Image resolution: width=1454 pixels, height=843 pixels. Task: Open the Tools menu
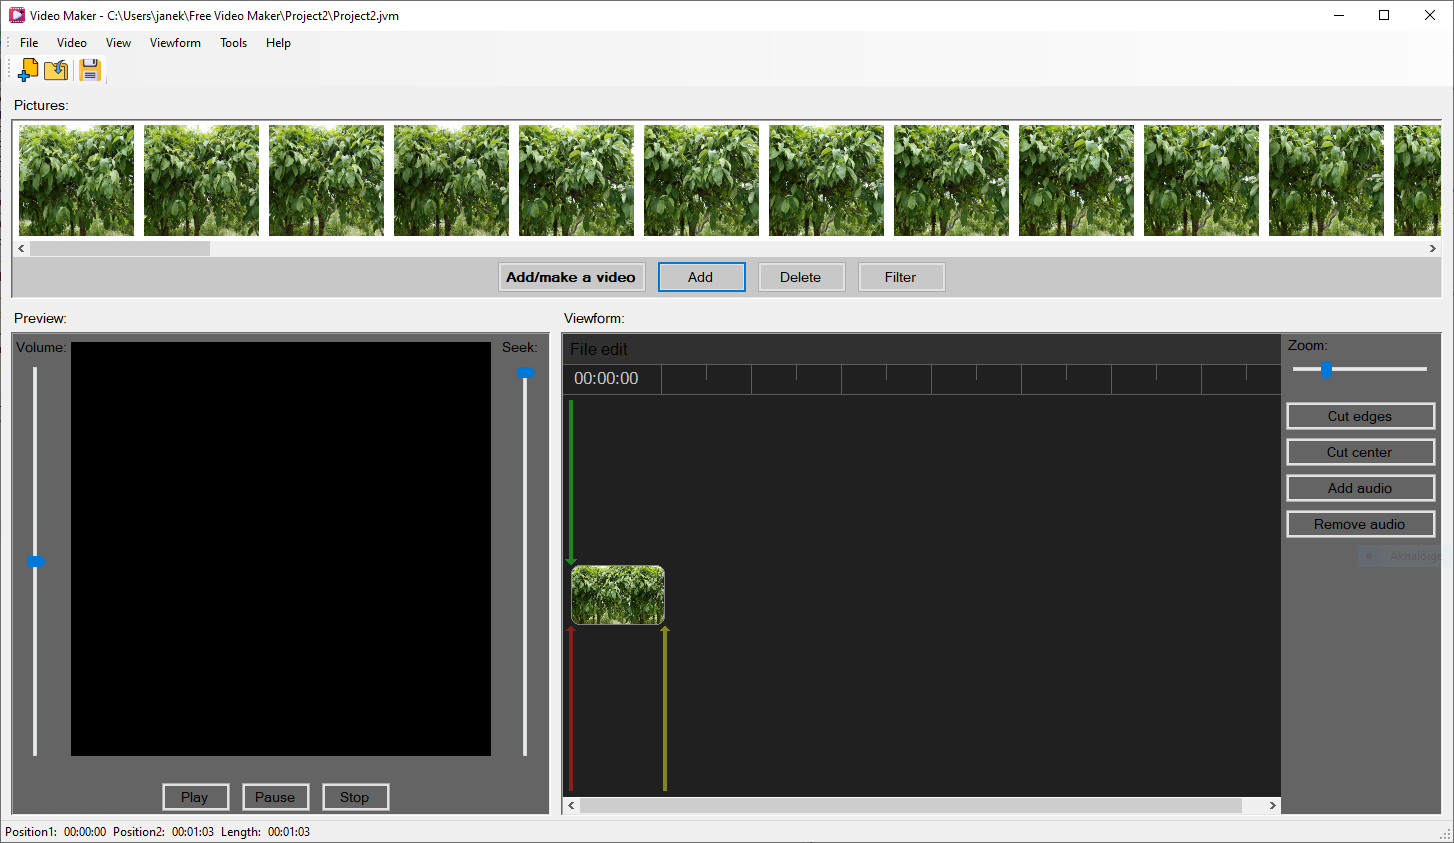pos(233,43)
